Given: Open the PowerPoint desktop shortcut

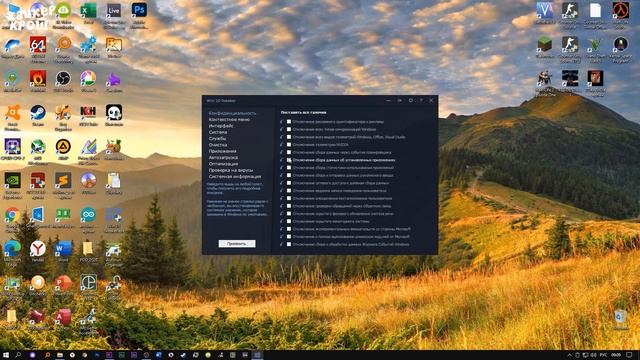Looking at the screenshot, I should click(63, 282).
